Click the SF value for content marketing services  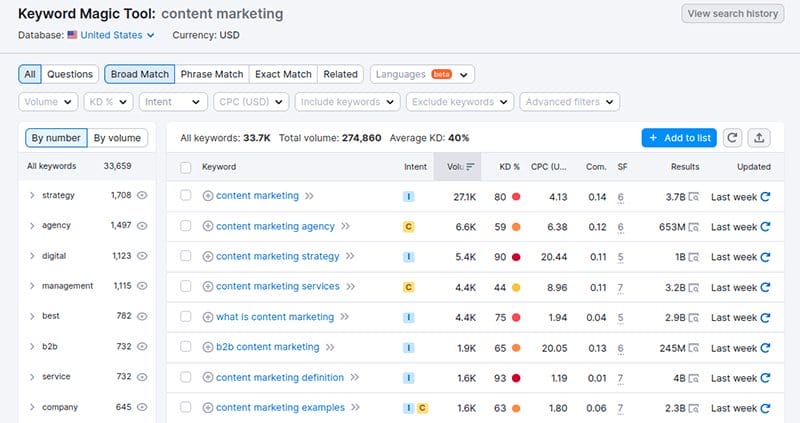620,288
